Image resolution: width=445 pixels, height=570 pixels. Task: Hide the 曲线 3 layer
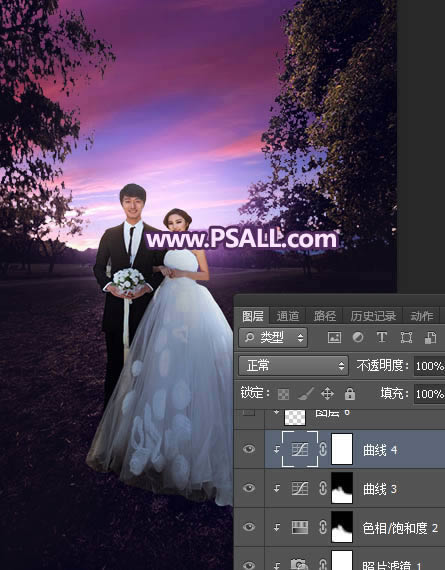(x=249, y=488)
